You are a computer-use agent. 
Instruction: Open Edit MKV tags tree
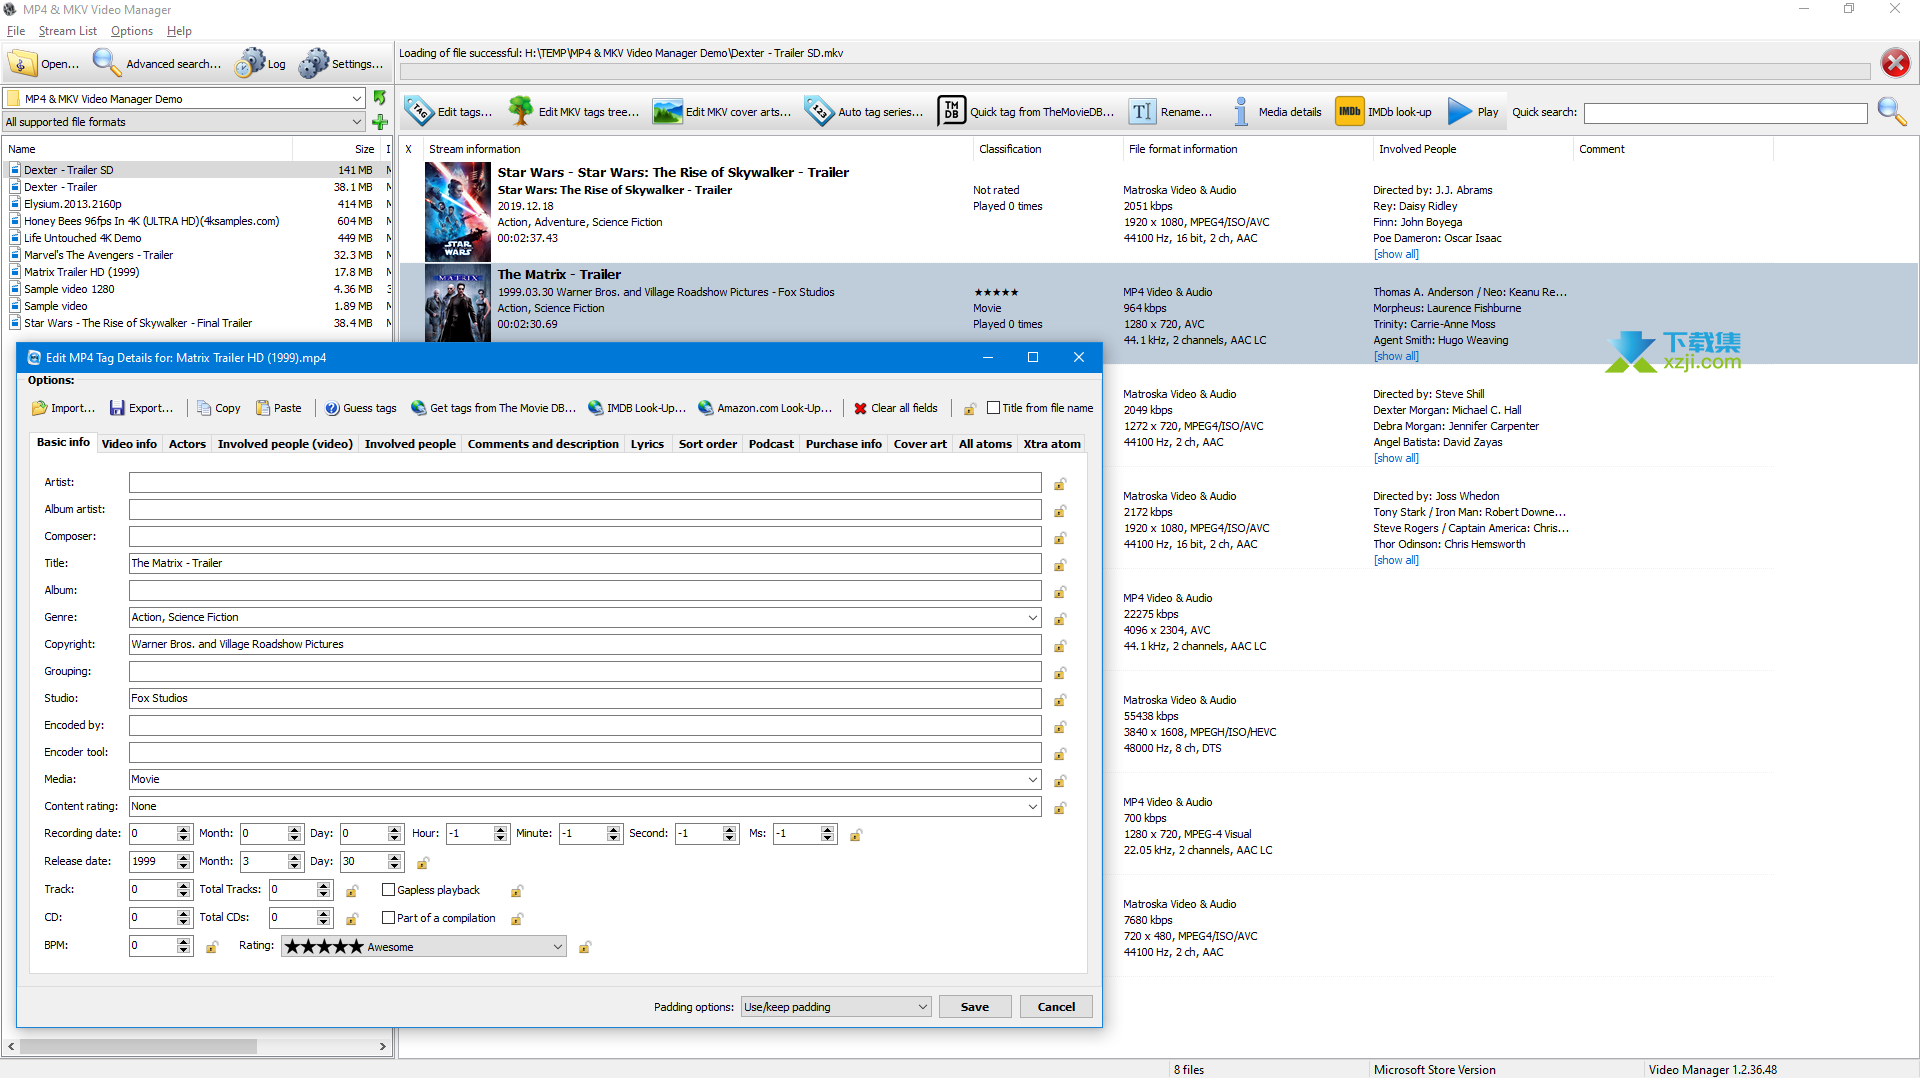click(x=574, y=112)
